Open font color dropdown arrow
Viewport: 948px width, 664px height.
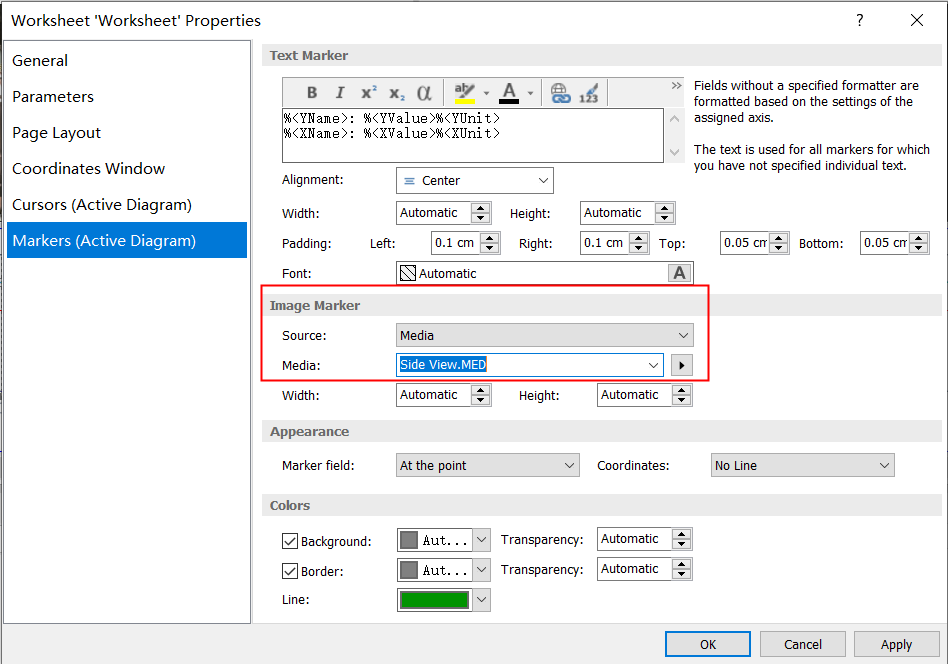tap(530, 93)
